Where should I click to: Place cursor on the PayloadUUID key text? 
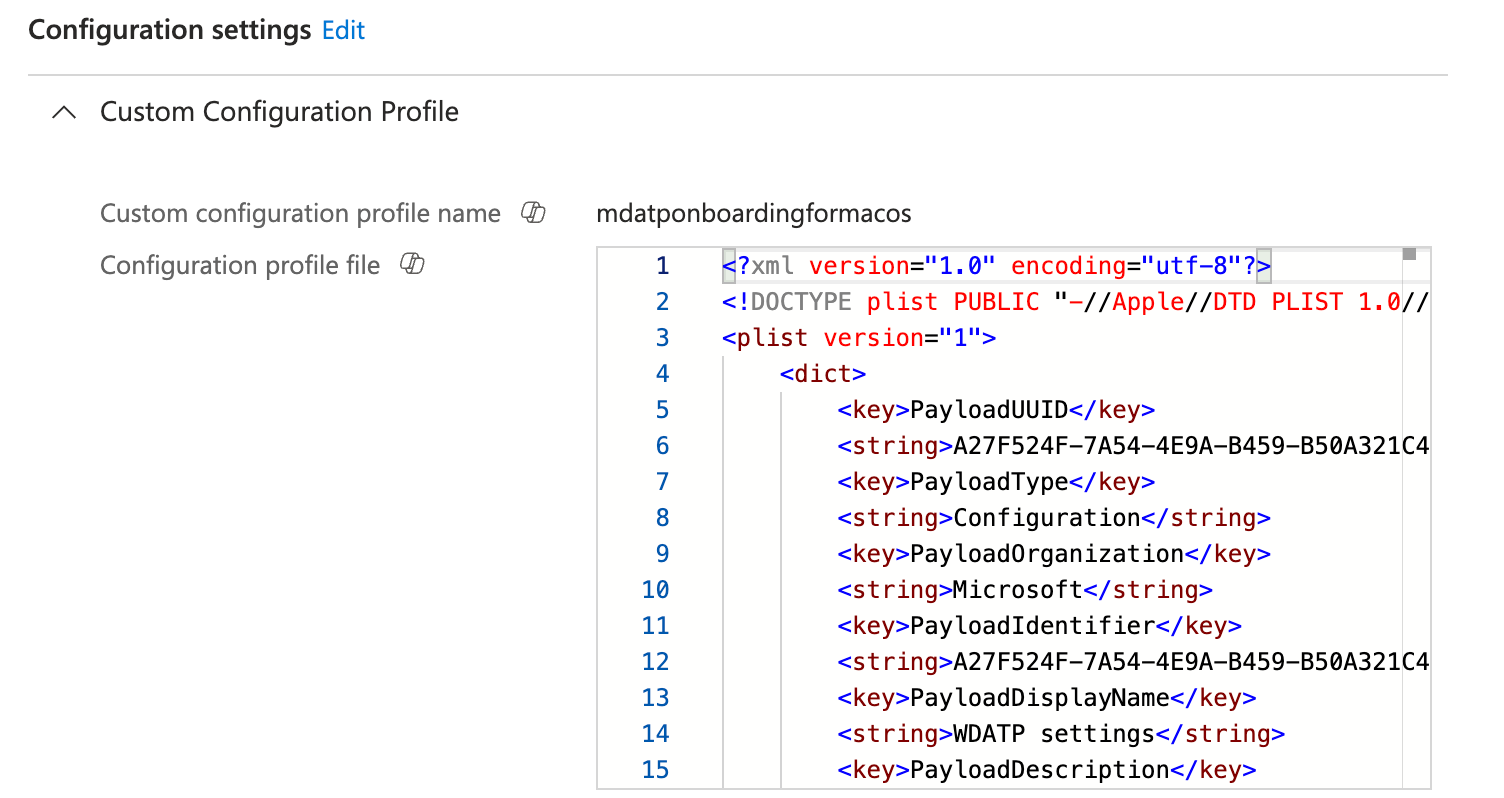click(x=989, y=410)
